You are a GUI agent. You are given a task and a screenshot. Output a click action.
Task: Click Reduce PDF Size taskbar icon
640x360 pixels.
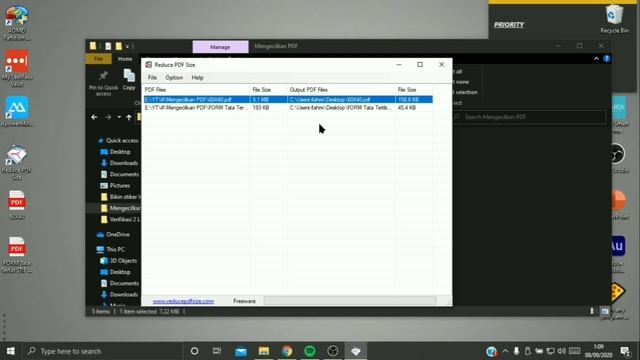pos(356,351)
